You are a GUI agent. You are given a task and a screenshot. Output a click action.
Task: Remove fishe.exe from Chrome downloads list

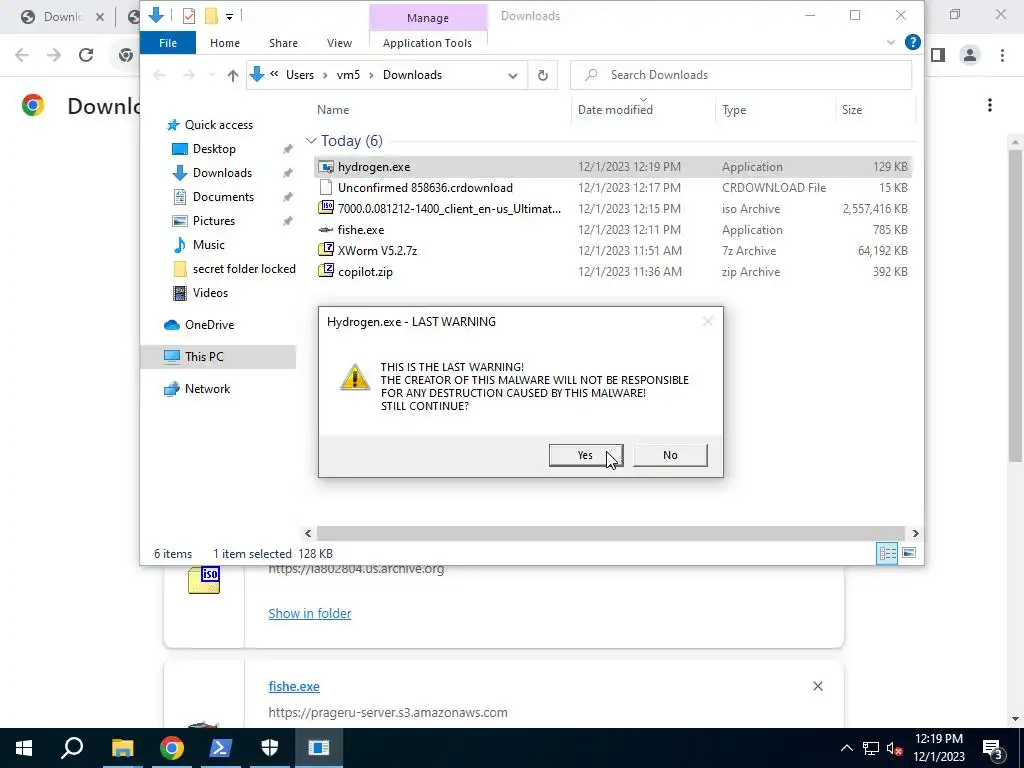[x=818, y=686]
